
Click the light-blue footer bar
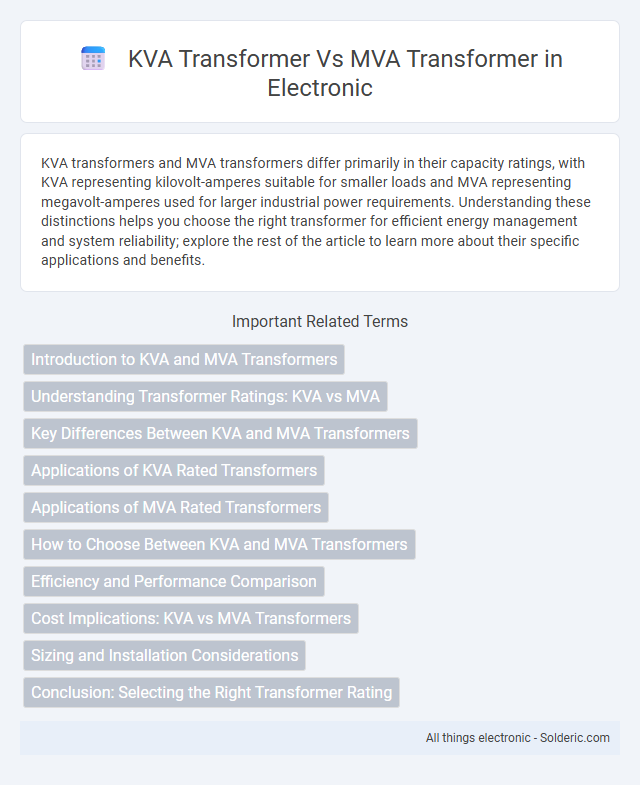(320, 738)
